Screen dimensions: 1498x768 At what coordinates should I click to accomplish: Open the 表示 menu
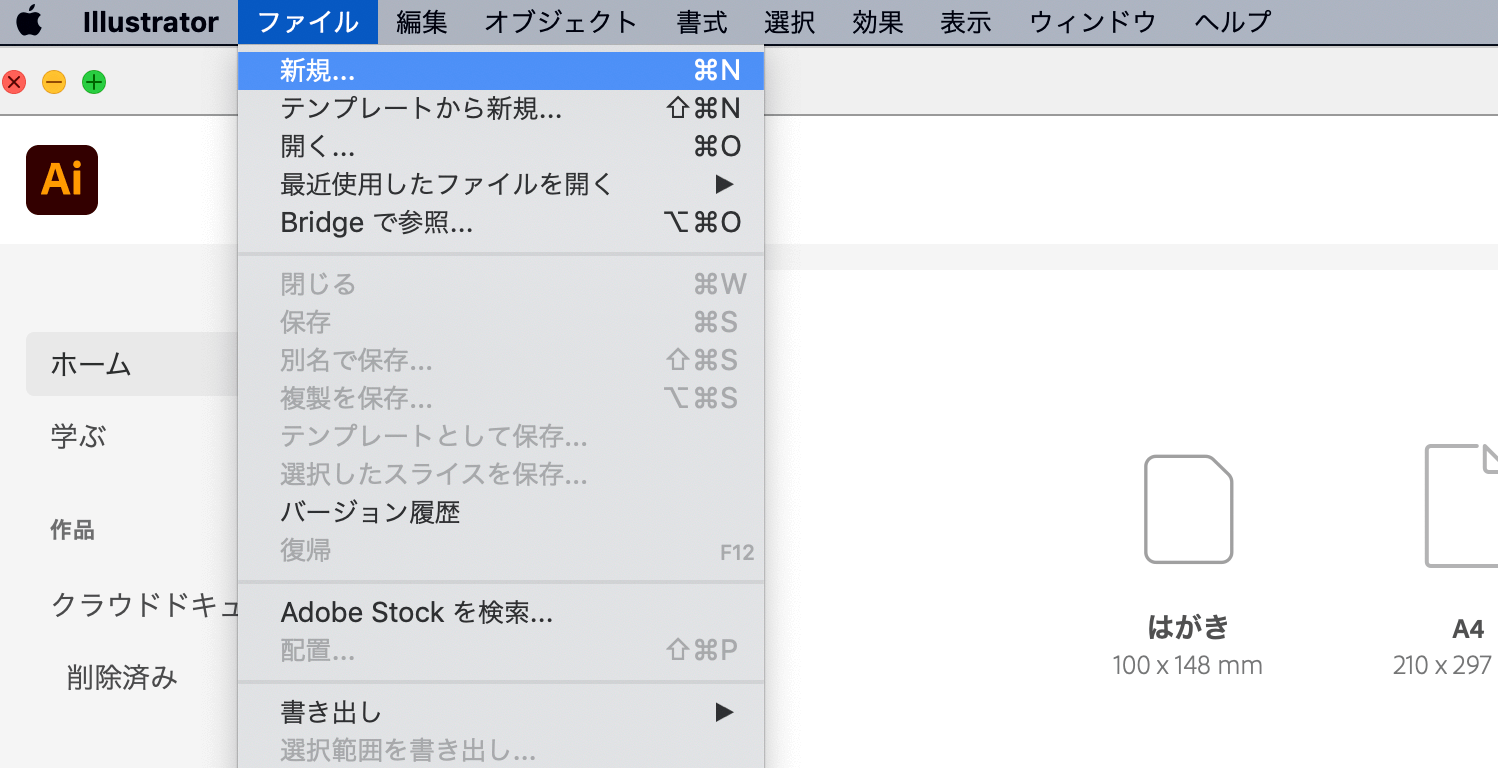click(966, 21)
